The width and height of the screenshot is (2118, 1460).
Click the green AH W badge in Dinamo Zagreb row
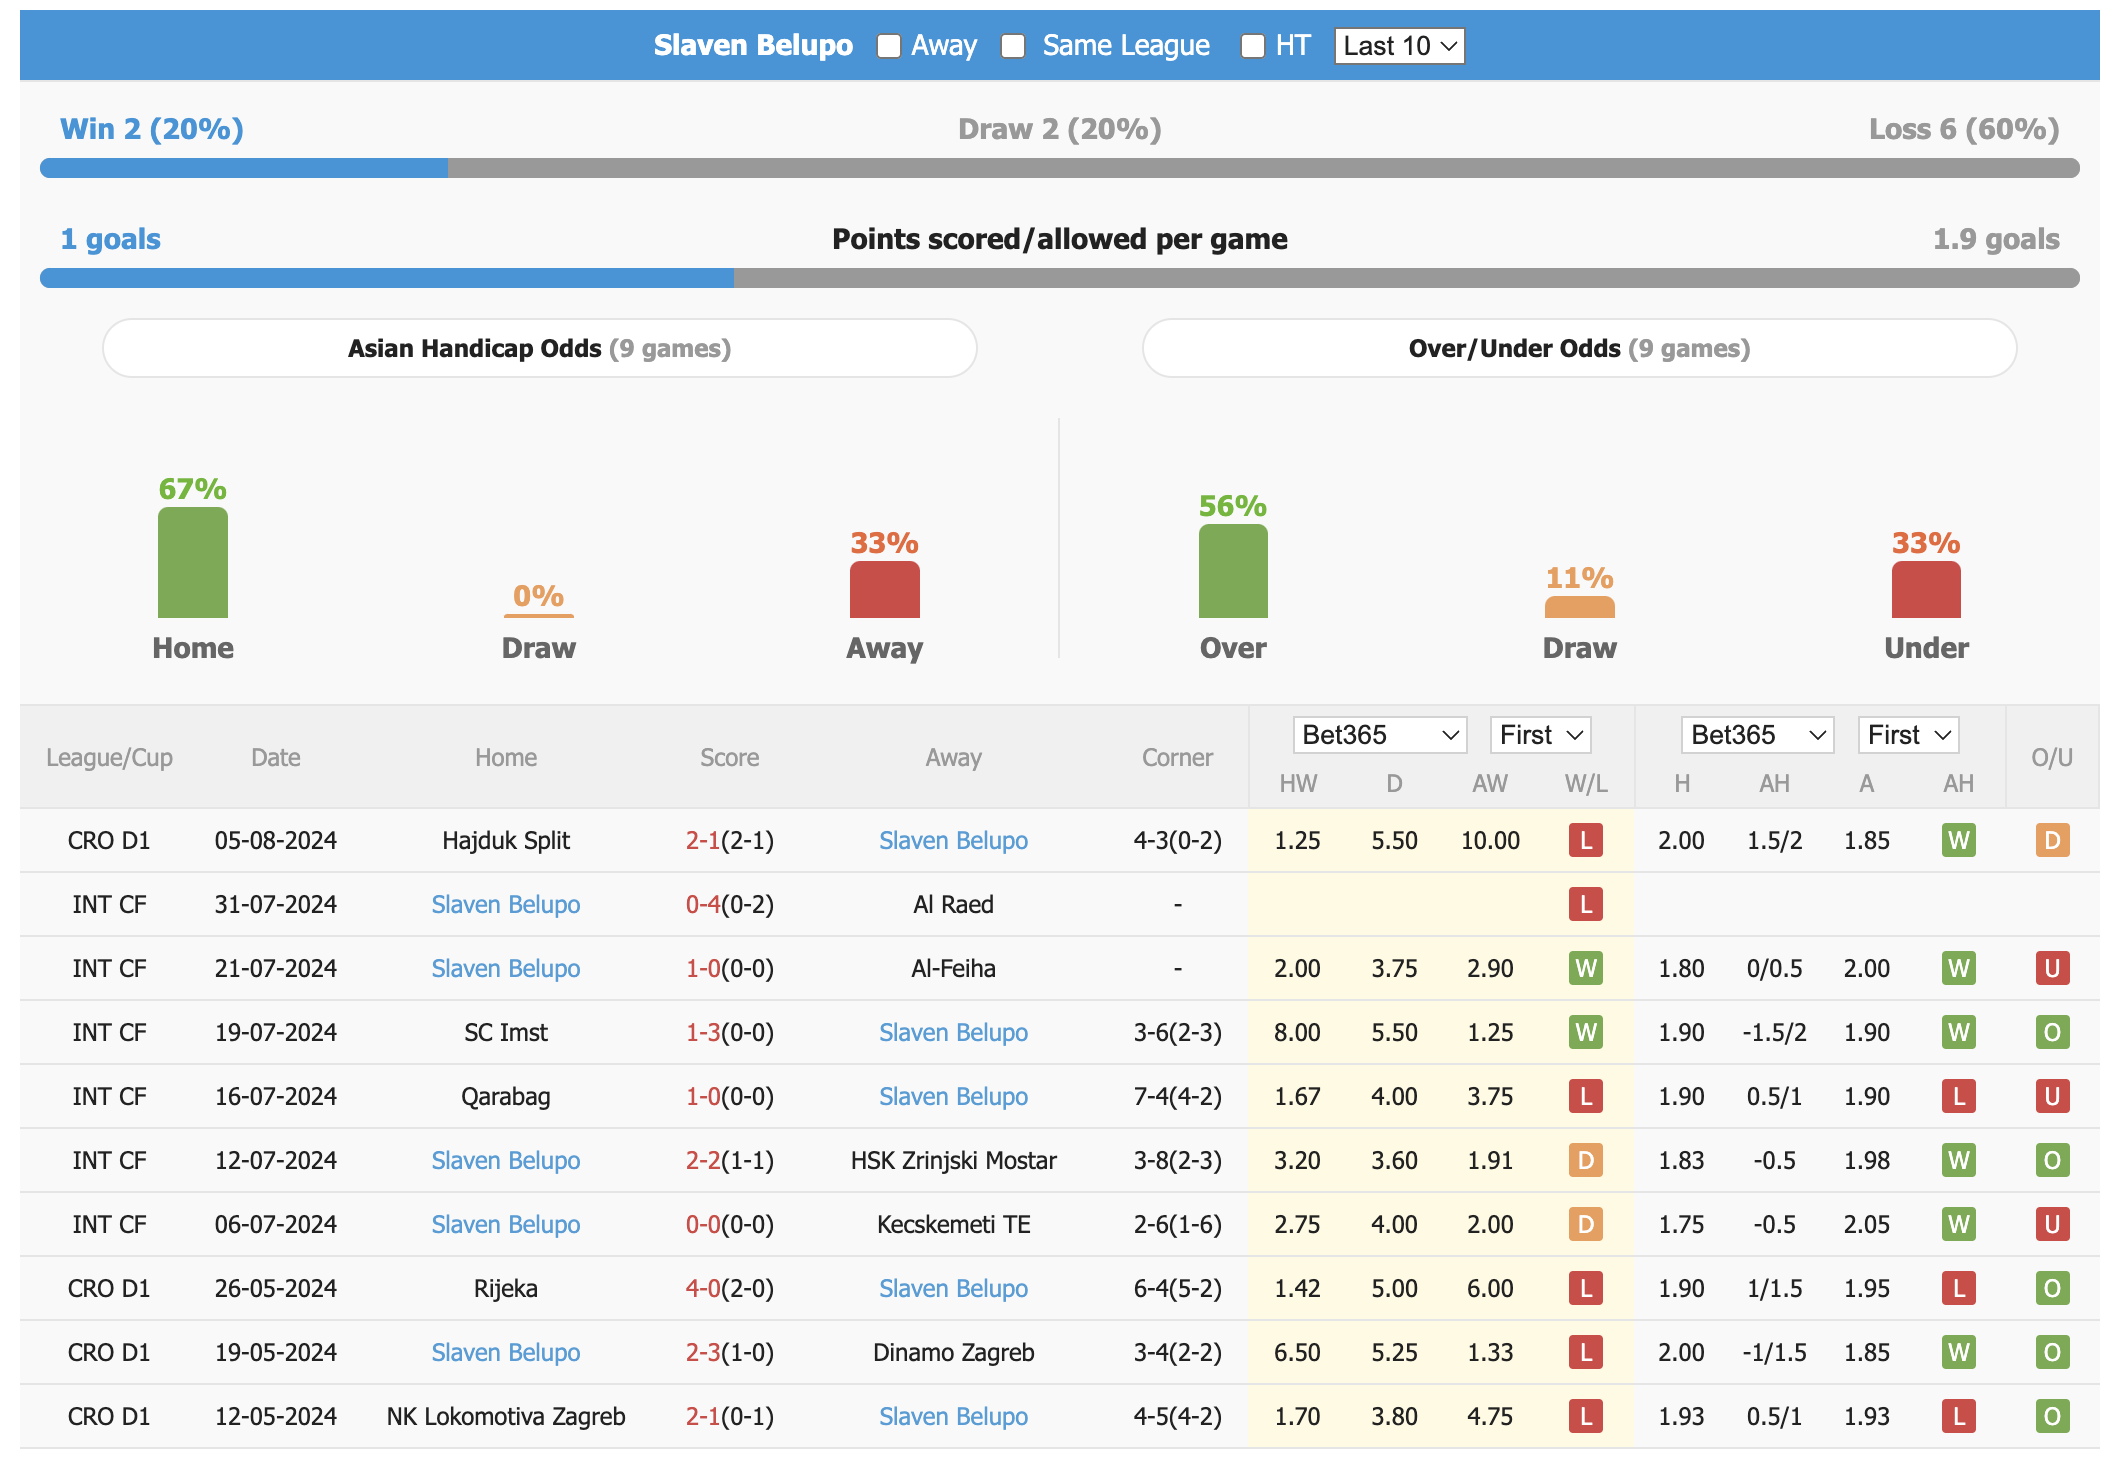click(1958, 1352)
